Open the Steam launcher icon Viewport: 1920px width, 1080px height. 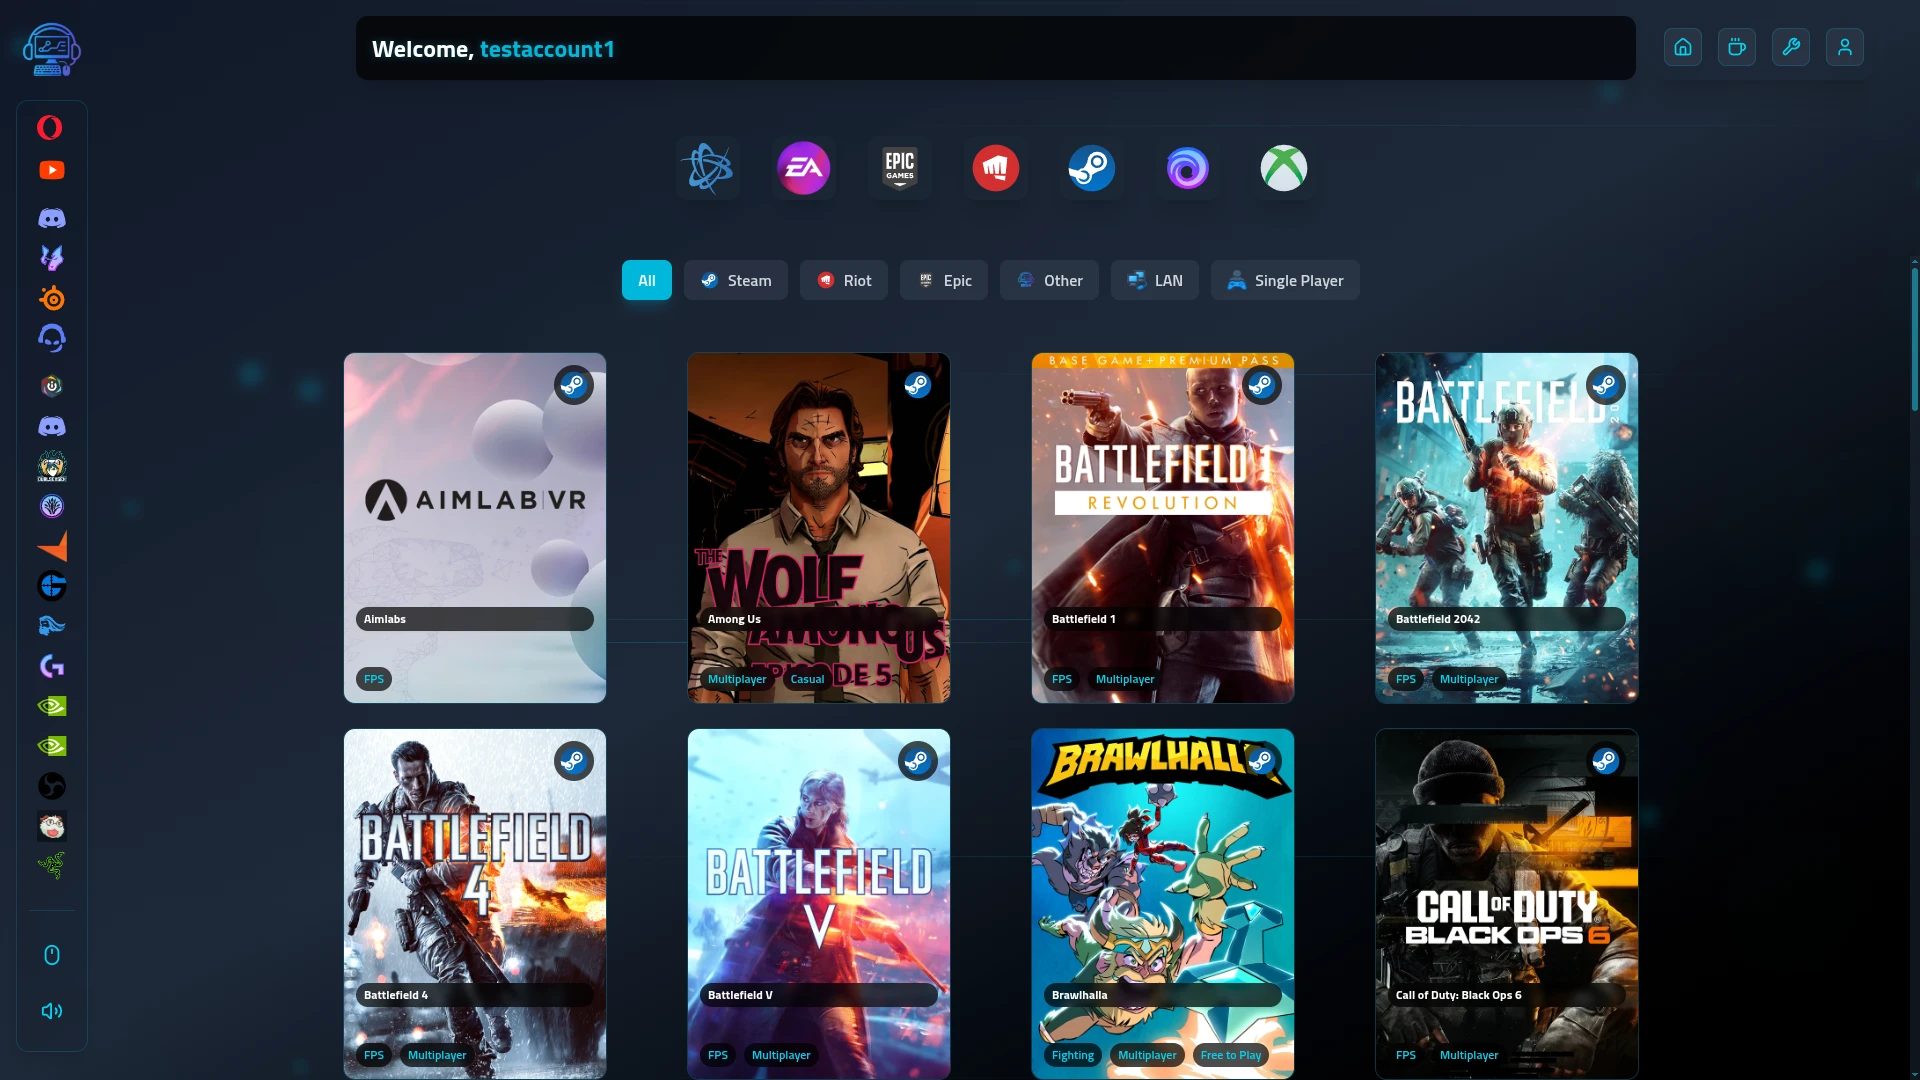[x=1091, y=168]
